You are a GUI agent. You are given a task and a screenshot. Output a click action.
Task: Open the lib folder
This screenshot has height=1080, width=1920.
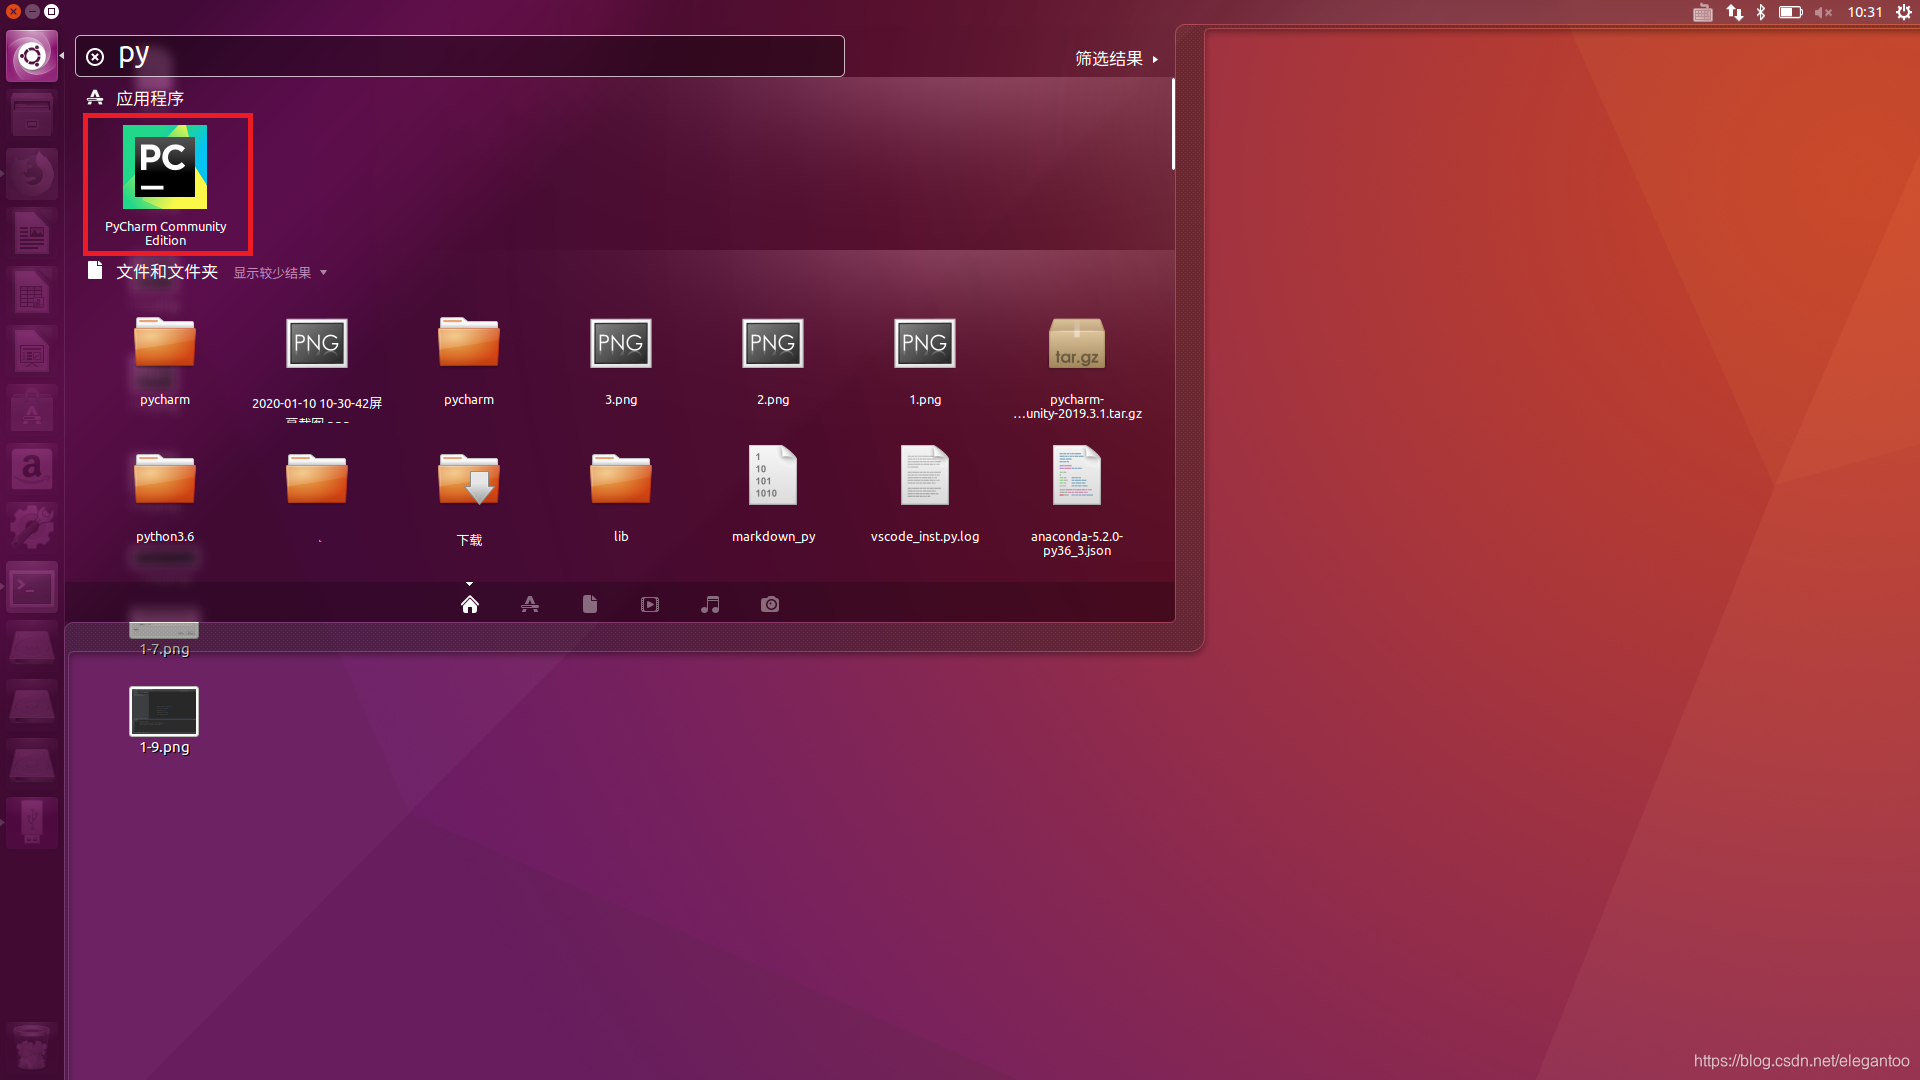(621, 497)
